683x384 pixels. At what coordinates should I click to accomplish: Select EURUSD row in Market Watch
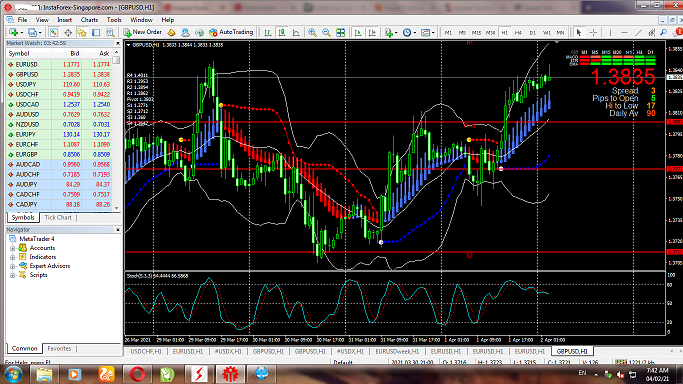(x=59, y=64)
